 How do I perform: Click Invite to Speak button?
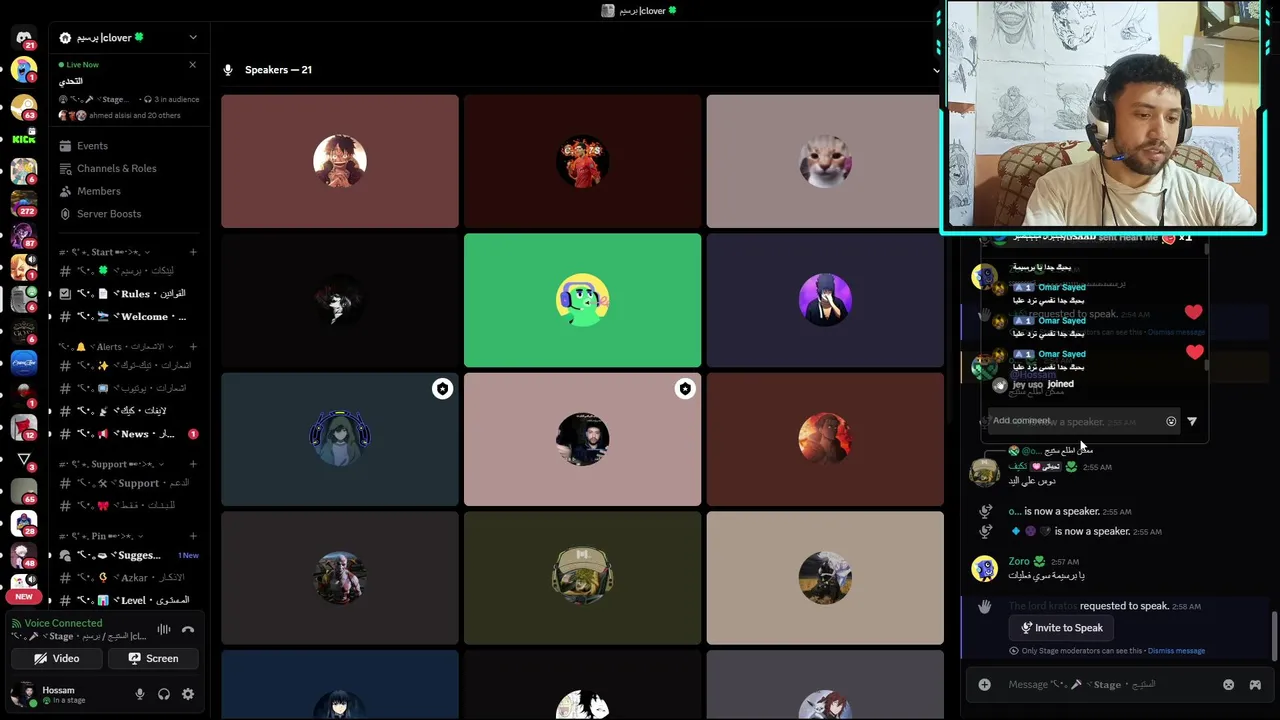click(1062, 628)
